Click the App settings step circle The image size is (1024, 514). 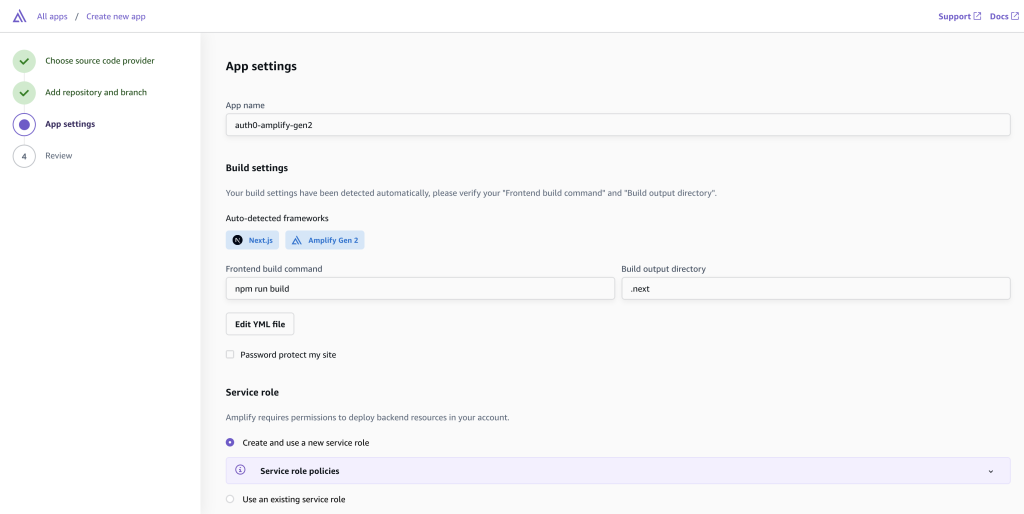(24, 124)
